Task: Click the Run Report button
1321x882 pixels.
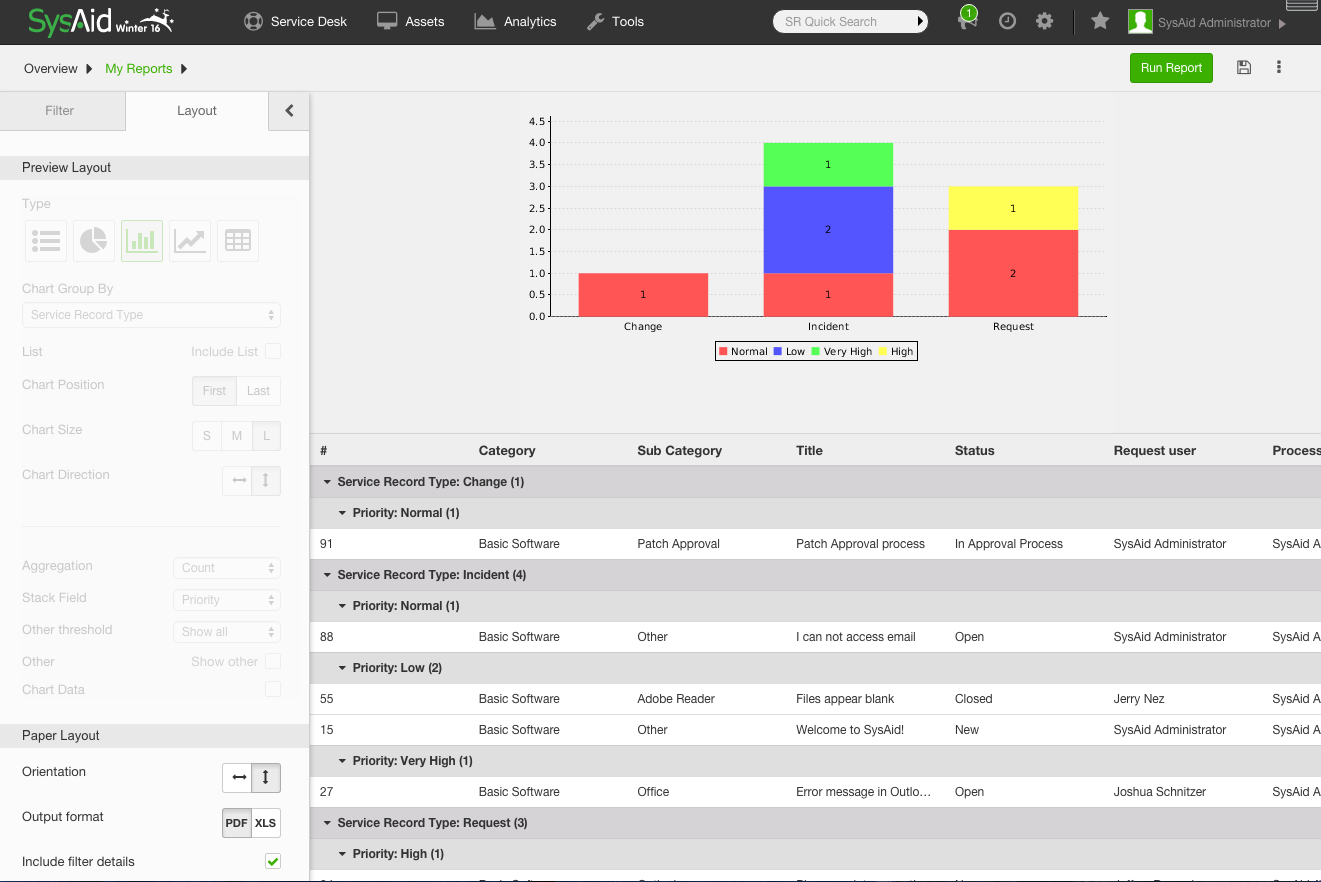Action: tap(1170, 67)
